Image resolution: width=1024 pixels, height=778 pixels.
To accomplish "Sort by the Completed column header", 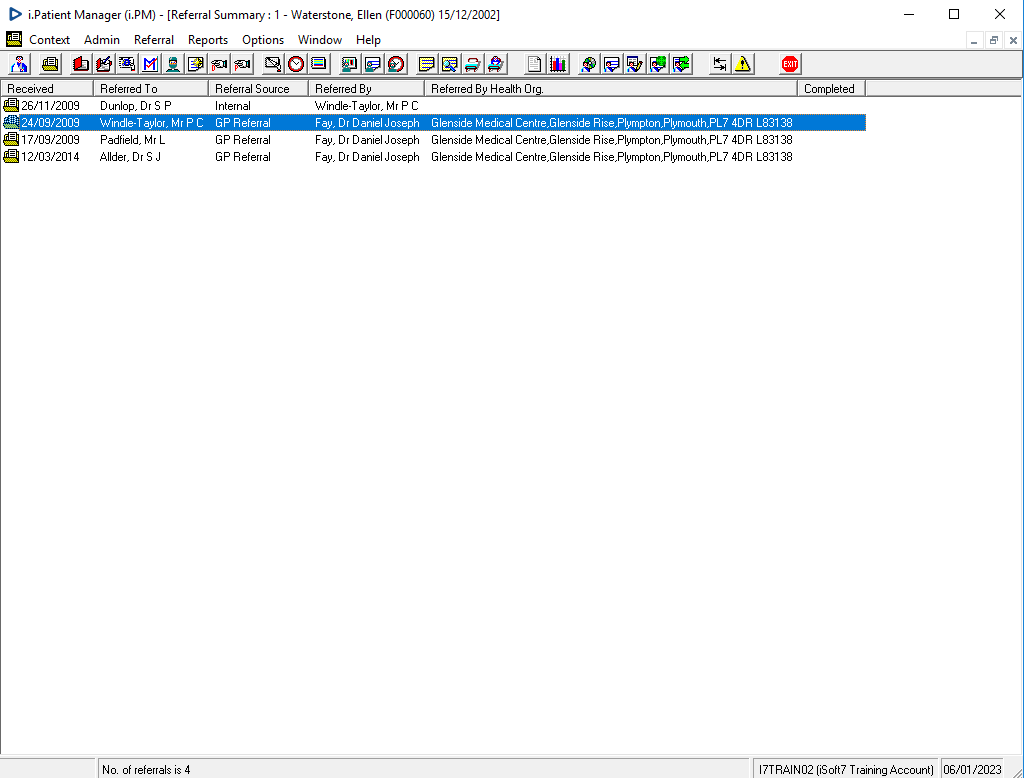I will (x=831, y=88).
